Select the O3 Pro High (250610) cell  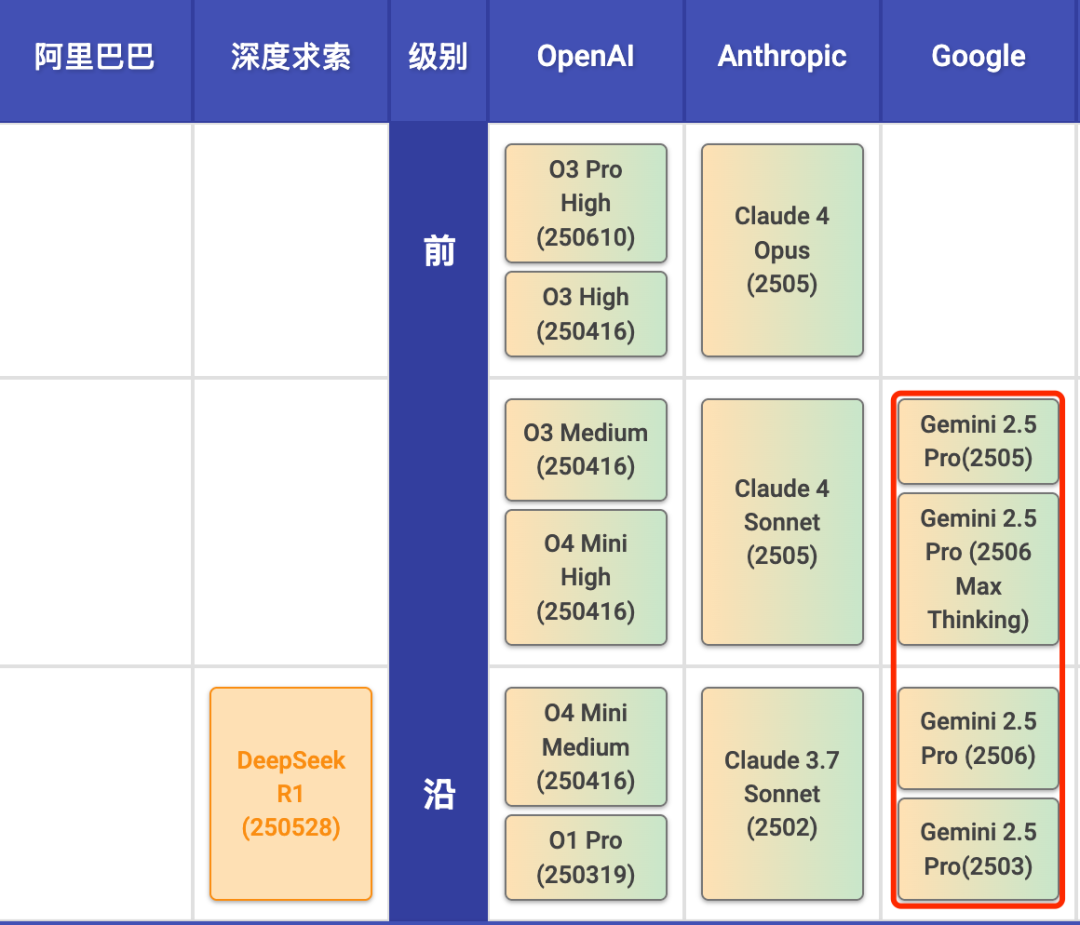click(x=585, y=203)
